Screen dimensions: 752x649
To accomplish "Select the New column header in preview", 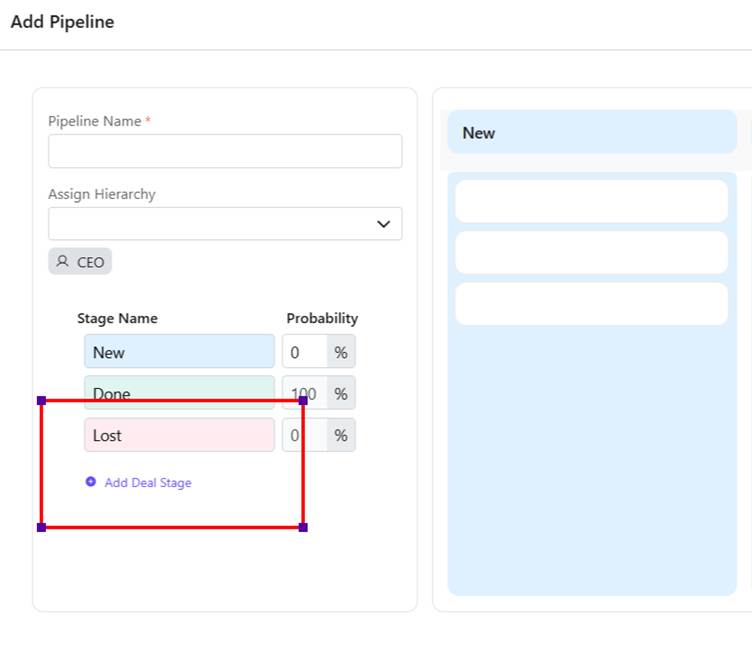I will pos(592,133).
